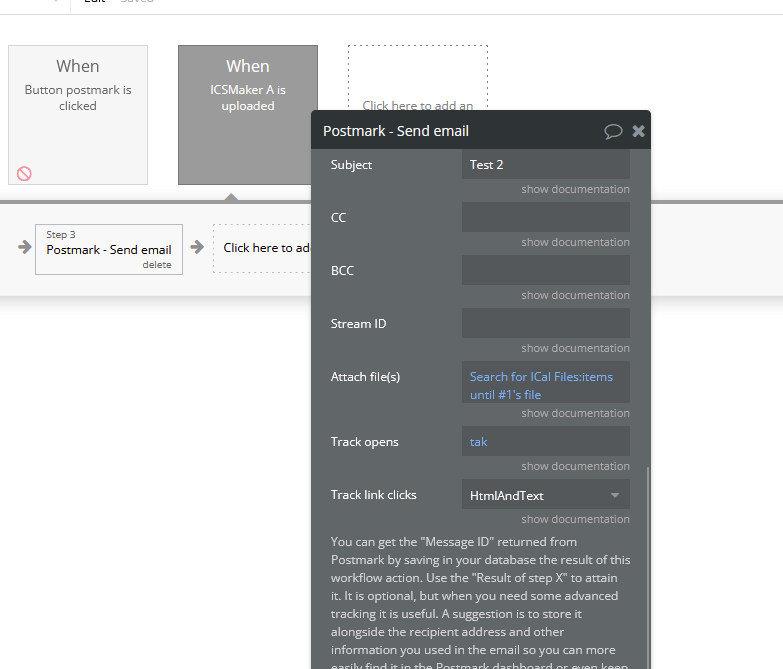The image size is (783, 669).
Task: Click the 'Track link clicks' label
Action: click(x=374, y=495)
